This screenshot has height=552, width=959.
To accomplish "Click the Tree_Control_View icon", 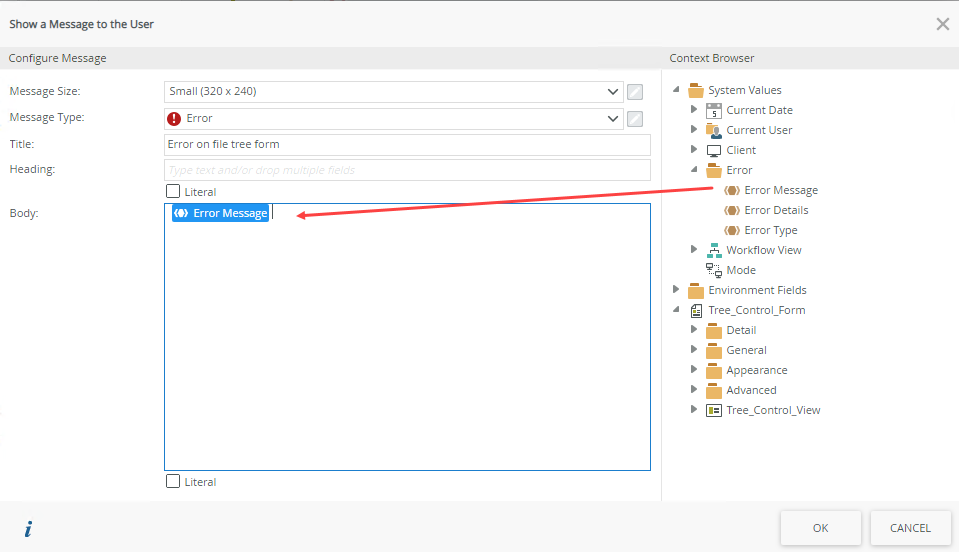I will 713,410.
